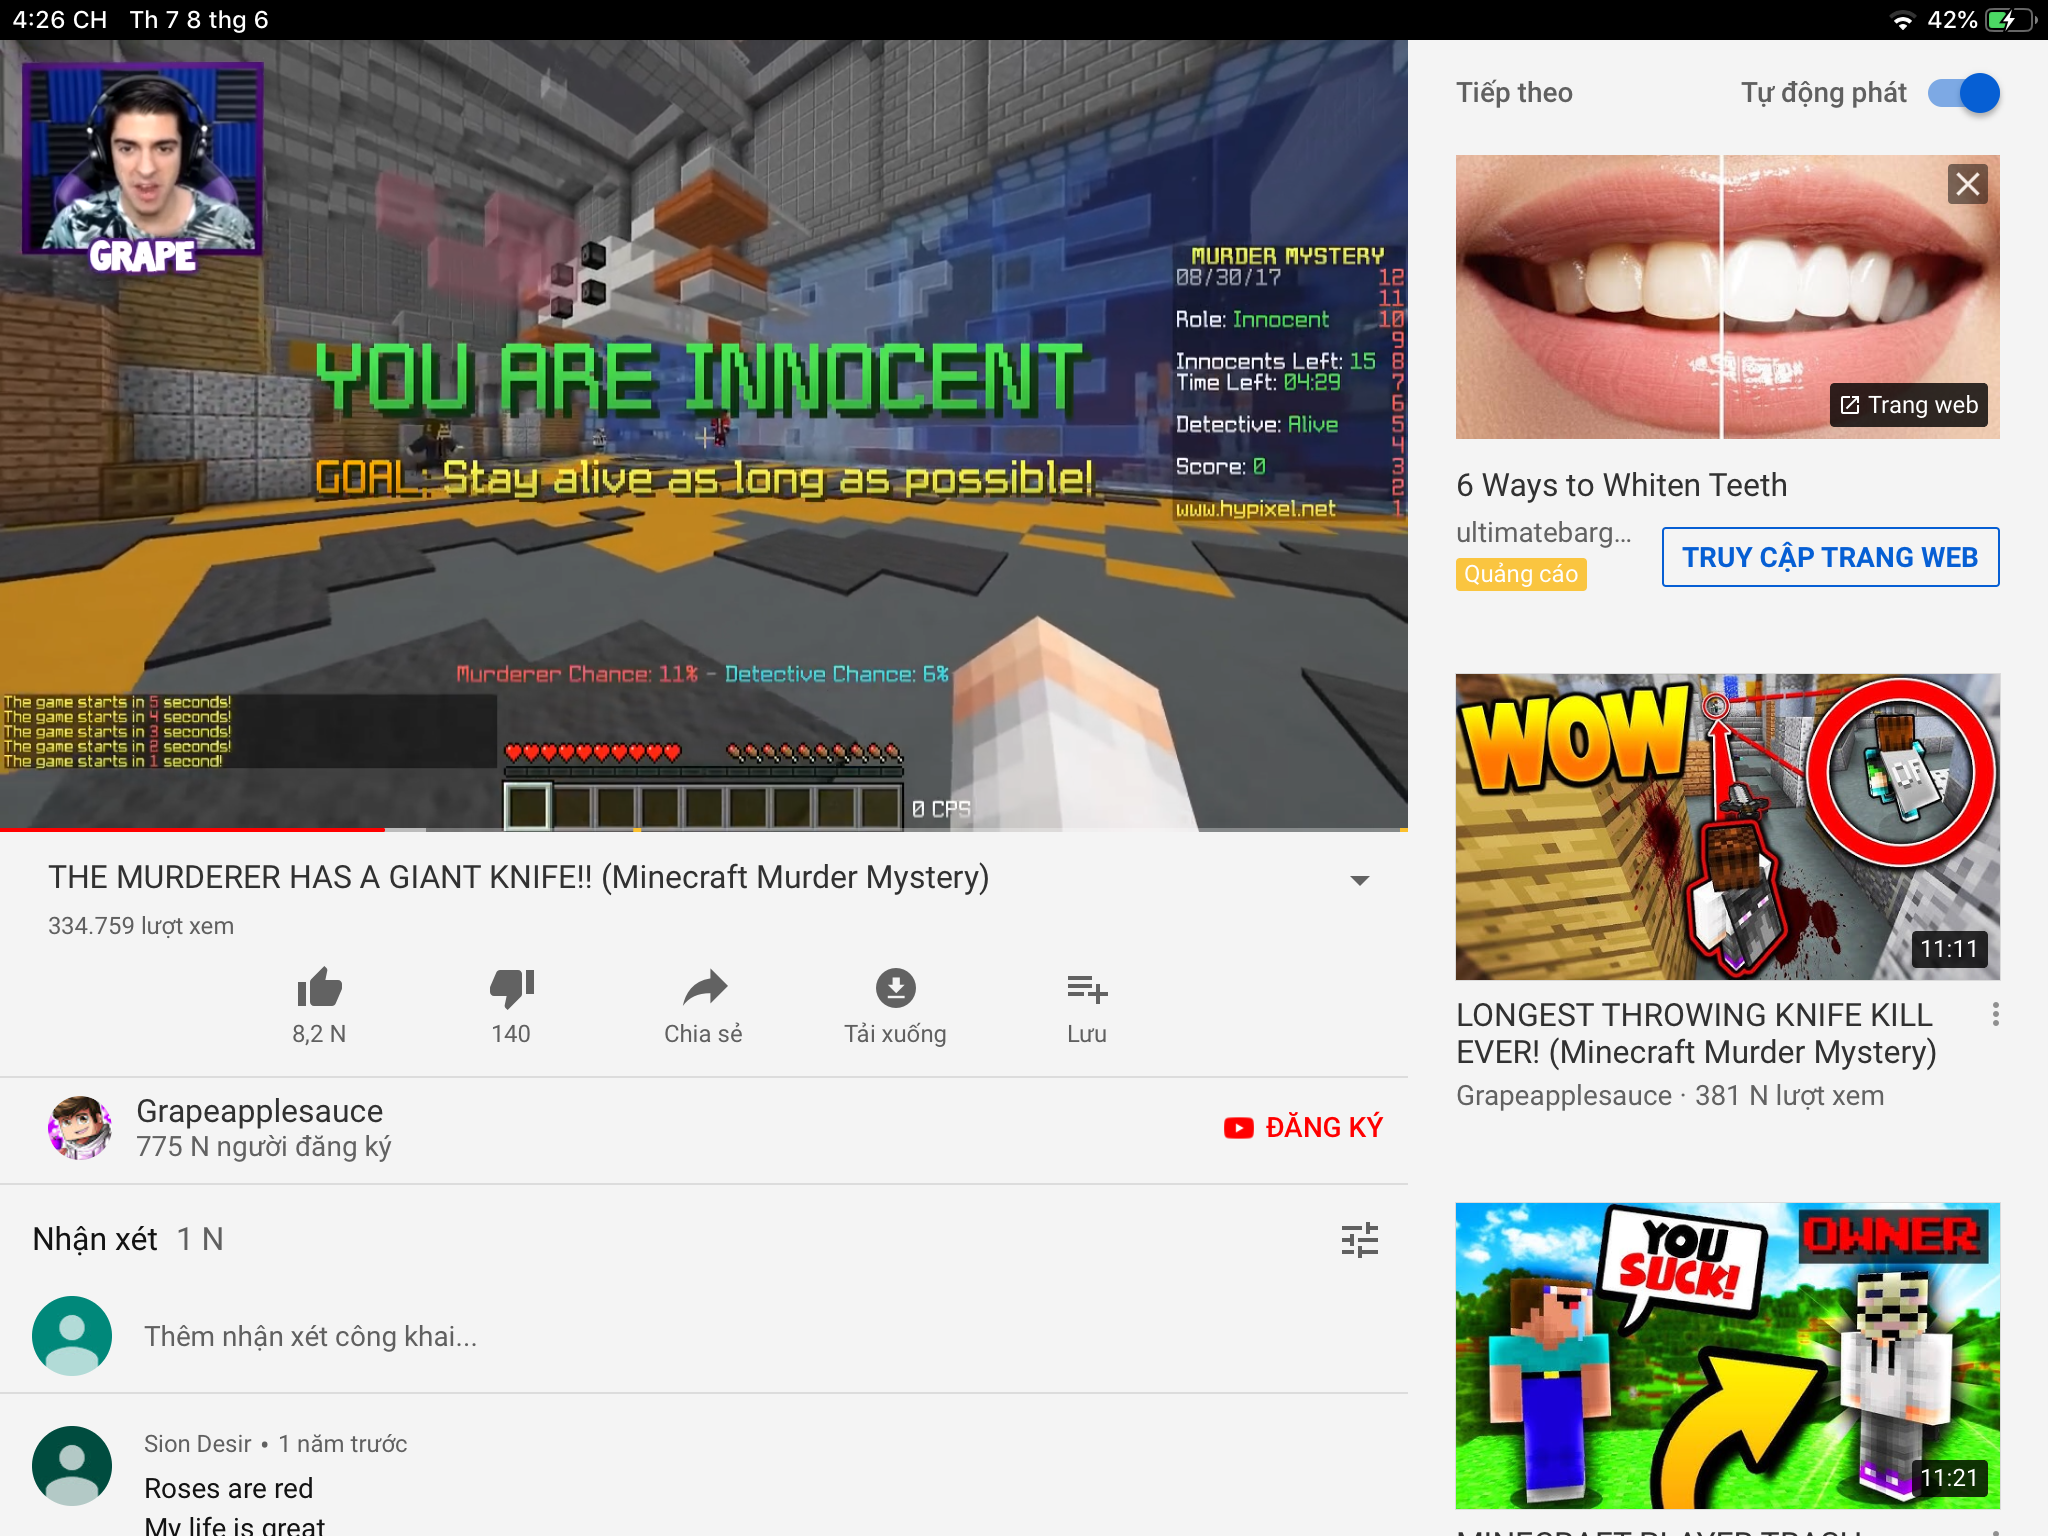The image size is (2048, 1536).
Task: Save video with Lưu playlist icon
Action: pyautogui.click(x=1087, y=988)
